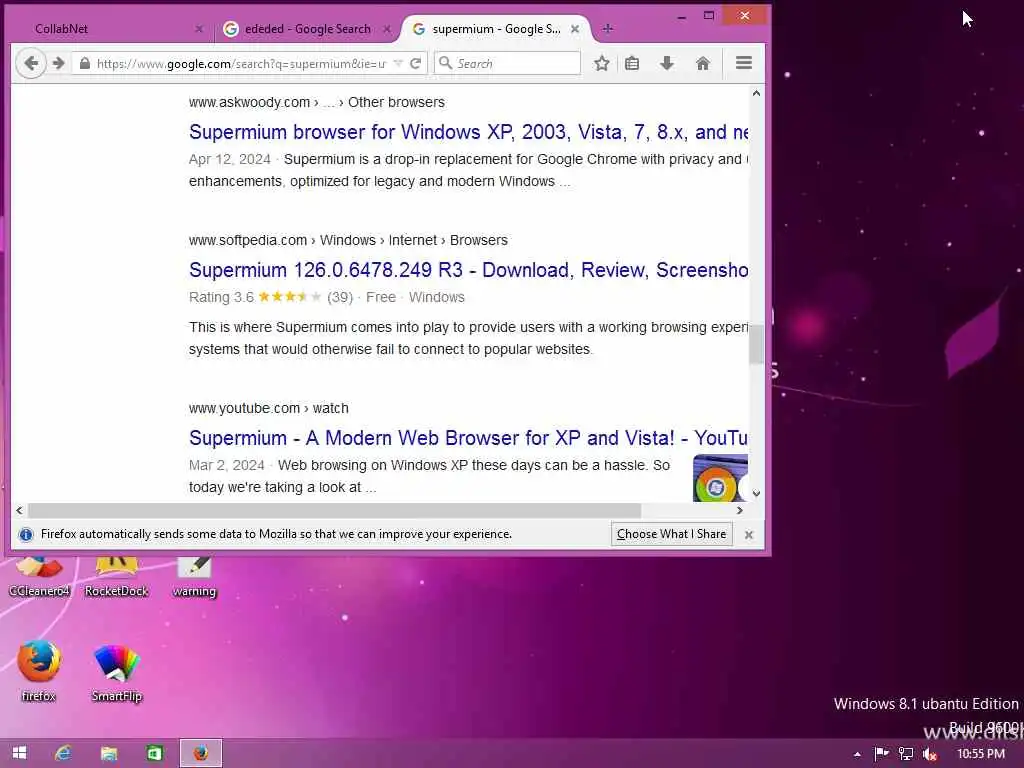Show bookmarks list icon

[x=632, y=63]
